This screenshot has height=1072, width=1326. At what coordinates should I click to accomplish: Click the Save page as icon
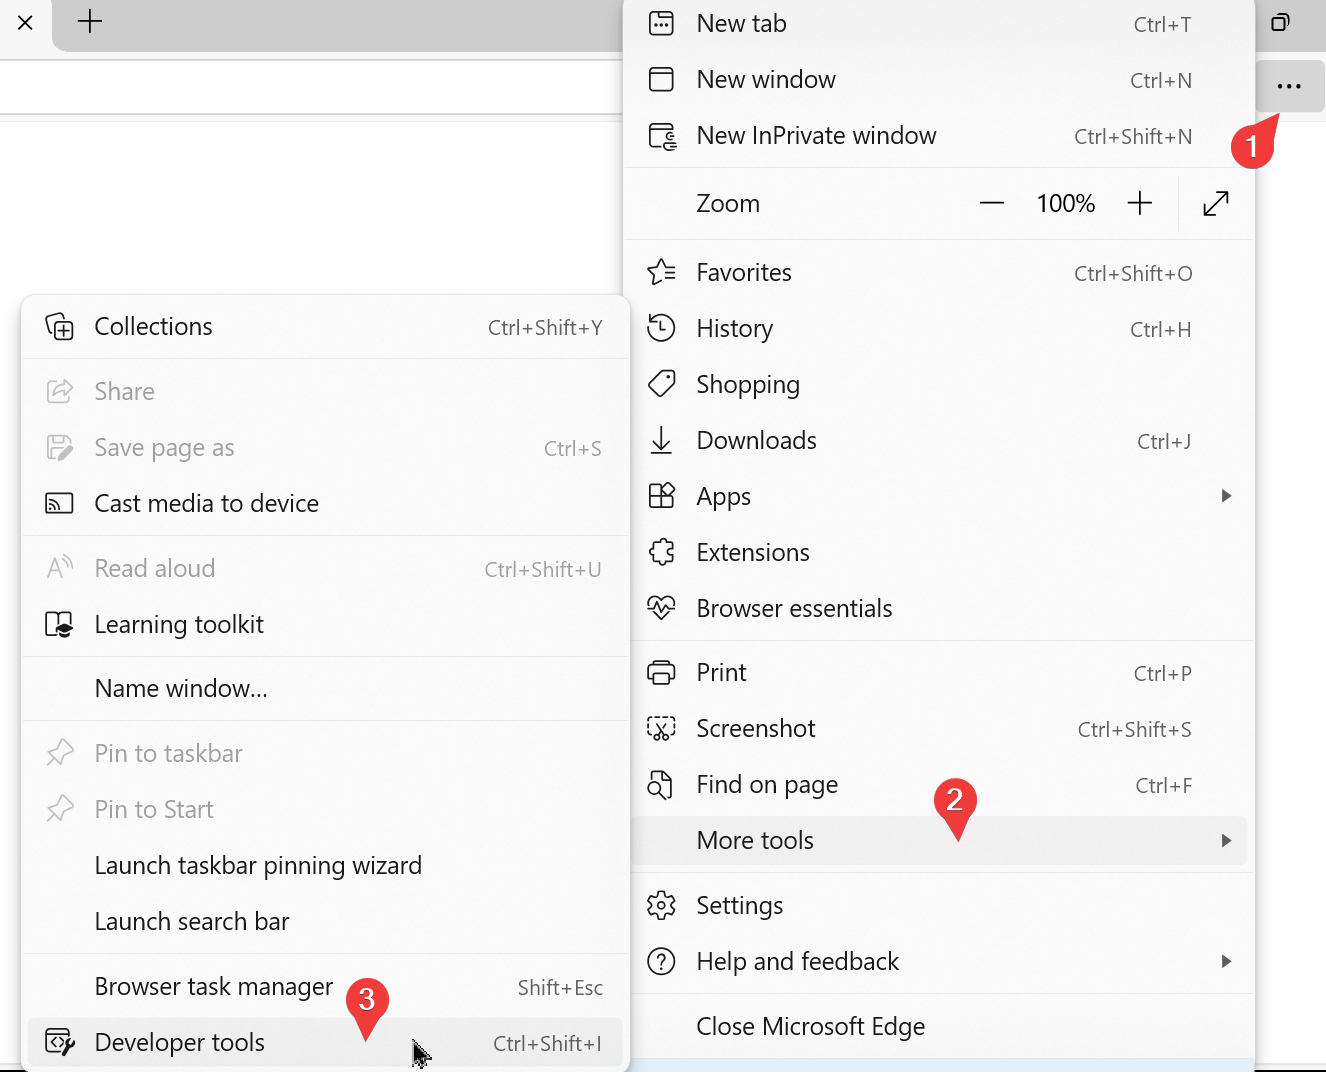60,447
